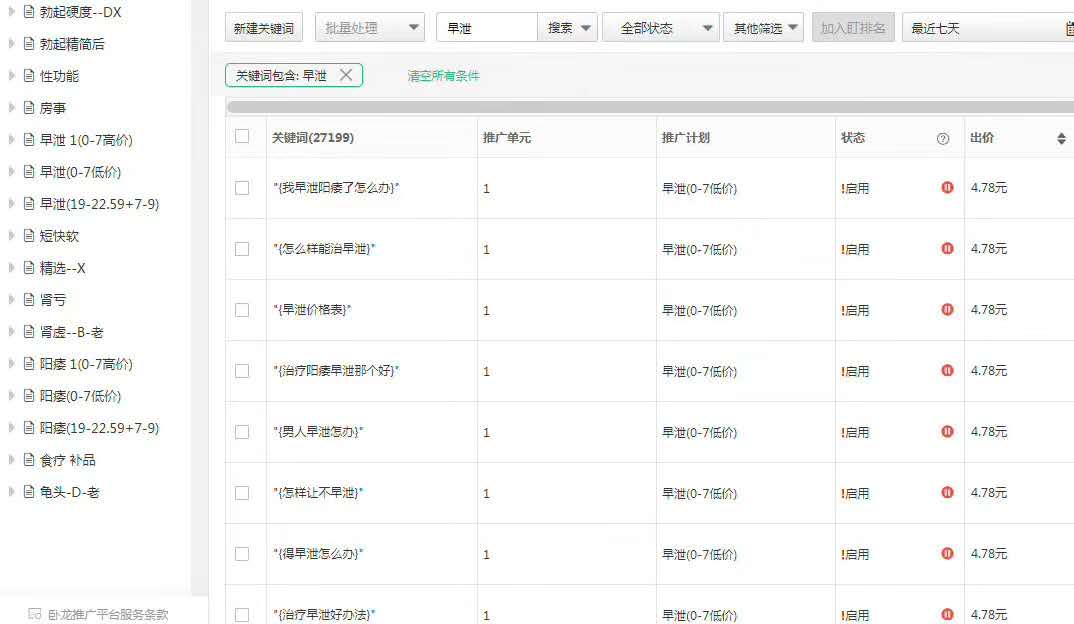The image size is (1074, 624).
Task: Sort by 出价 using the column arrows
Action: pyautogui.click(x=1061, y=139)
